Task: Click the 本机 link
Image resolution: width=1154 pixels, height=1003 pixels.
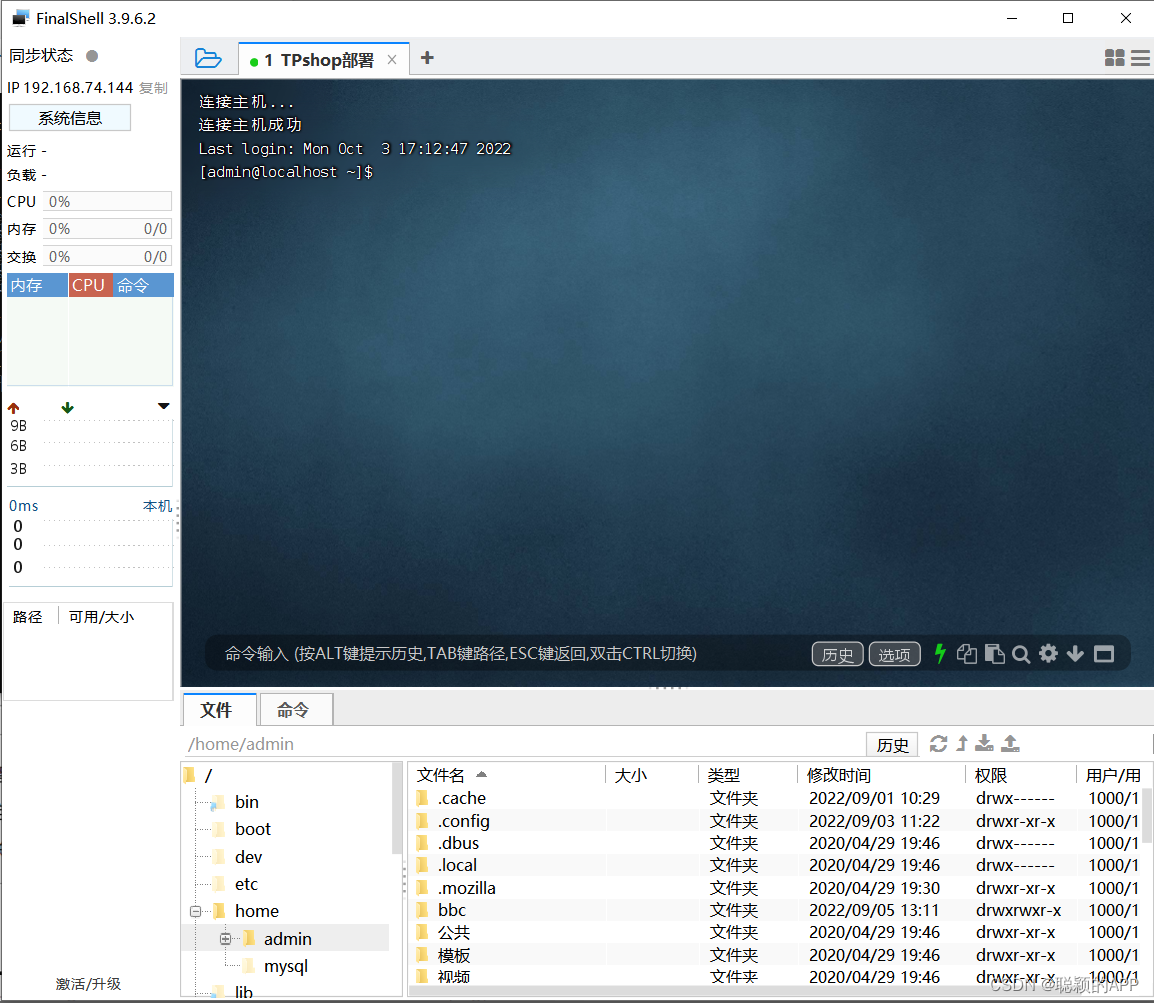Action: [x=157, y=506]
